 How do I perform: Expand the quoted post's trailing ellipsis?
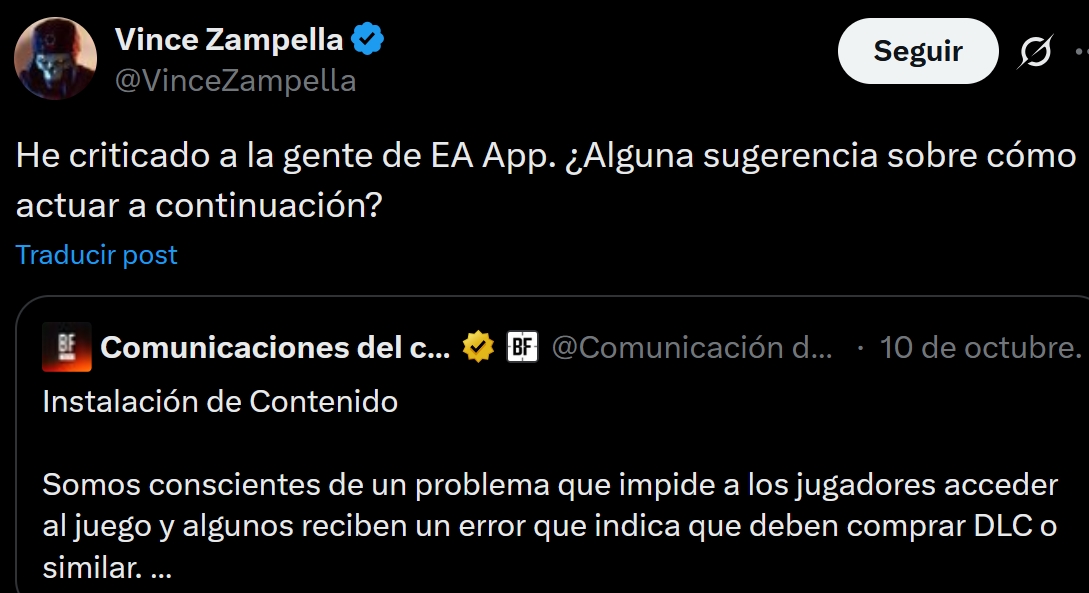[x=160, y=568]
